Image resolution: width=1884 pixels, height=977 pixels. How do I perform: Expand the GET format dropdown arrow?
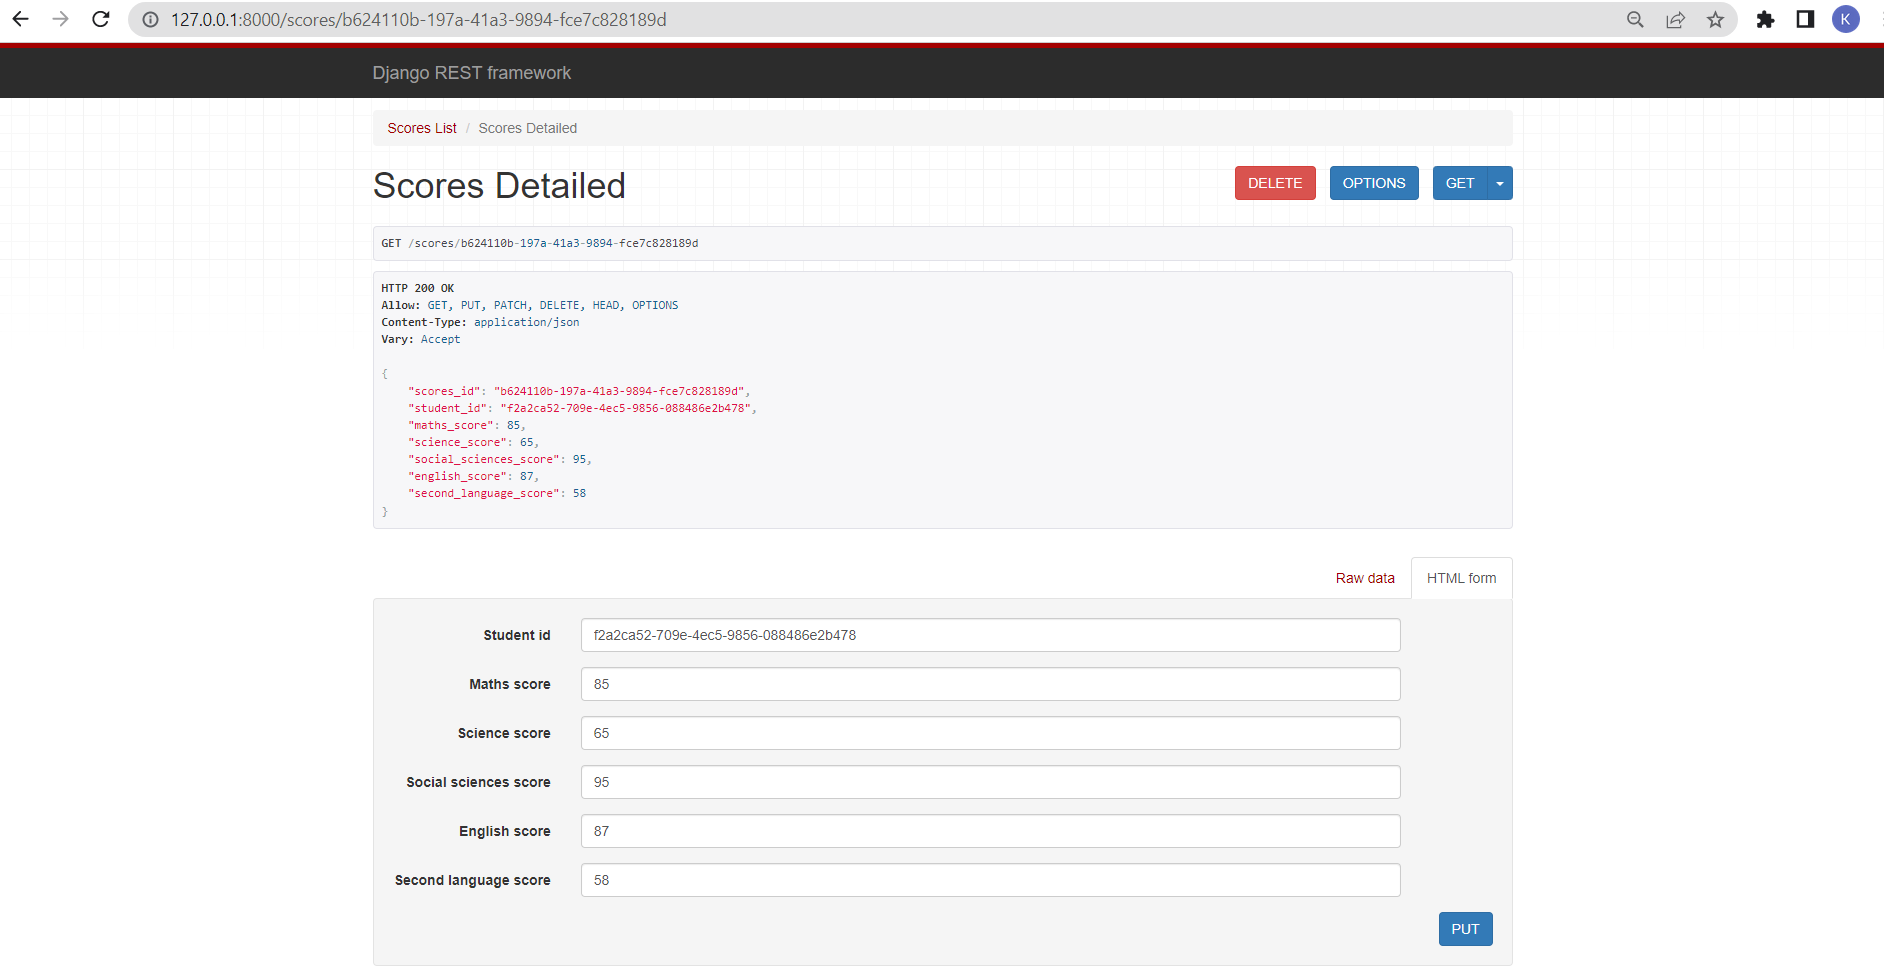point(1500,183)
